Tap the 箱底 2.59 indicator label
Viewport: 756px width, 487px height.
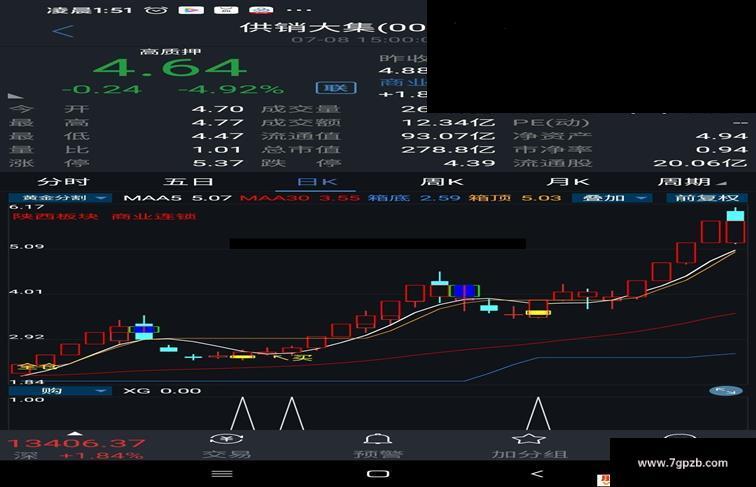414,198
